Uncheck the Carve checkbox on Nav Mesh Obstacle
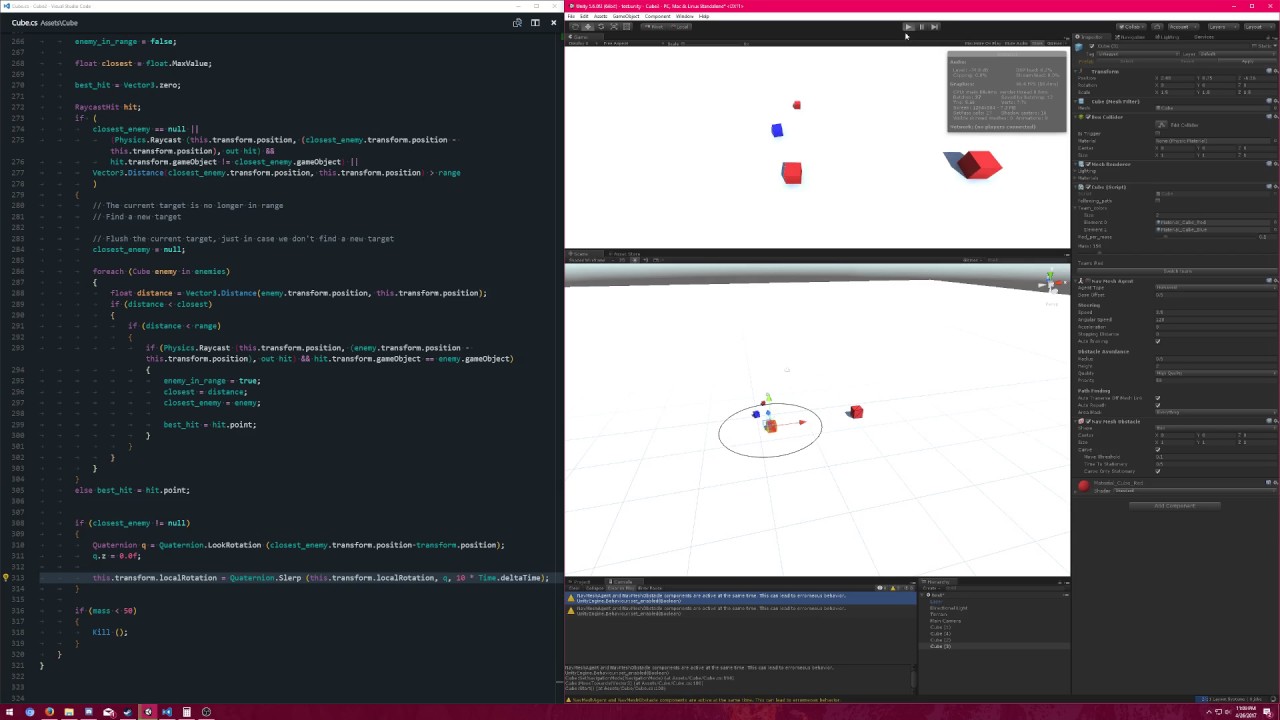Viewport: 1280px width, 720px height. [x=1157, y=448]
